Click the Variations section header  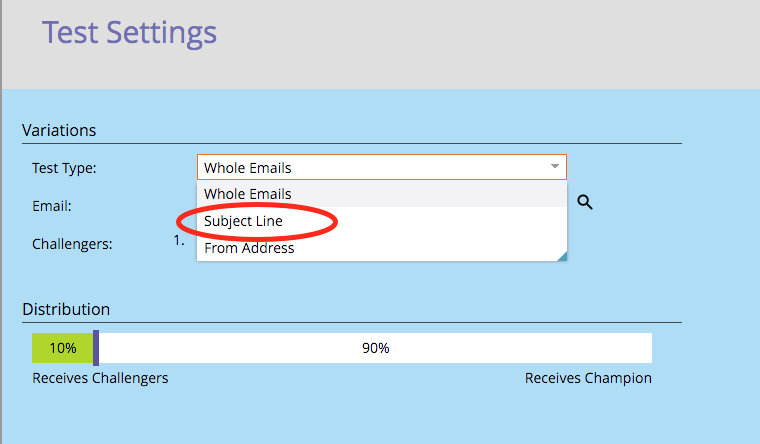59,130
